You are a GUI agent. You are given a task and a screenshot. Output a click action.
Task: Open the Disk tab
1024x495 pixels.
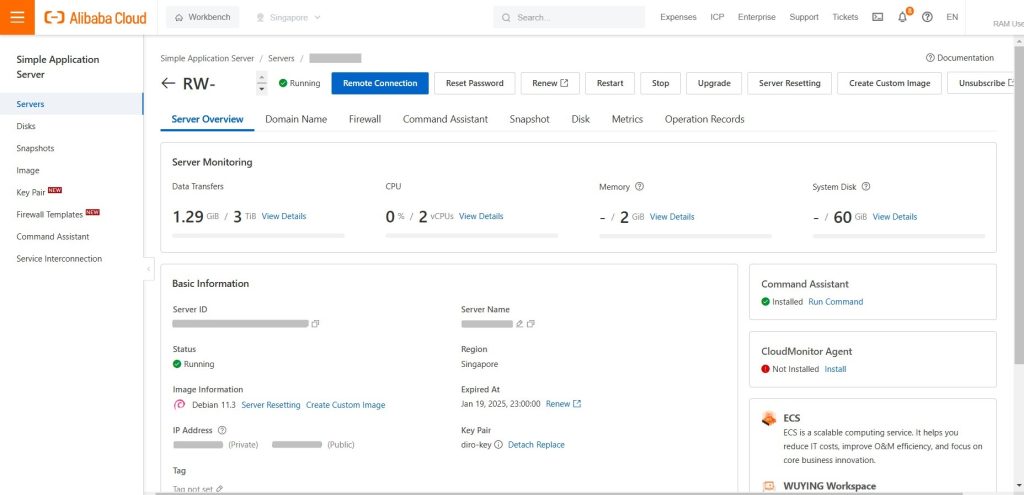(581, 120)
